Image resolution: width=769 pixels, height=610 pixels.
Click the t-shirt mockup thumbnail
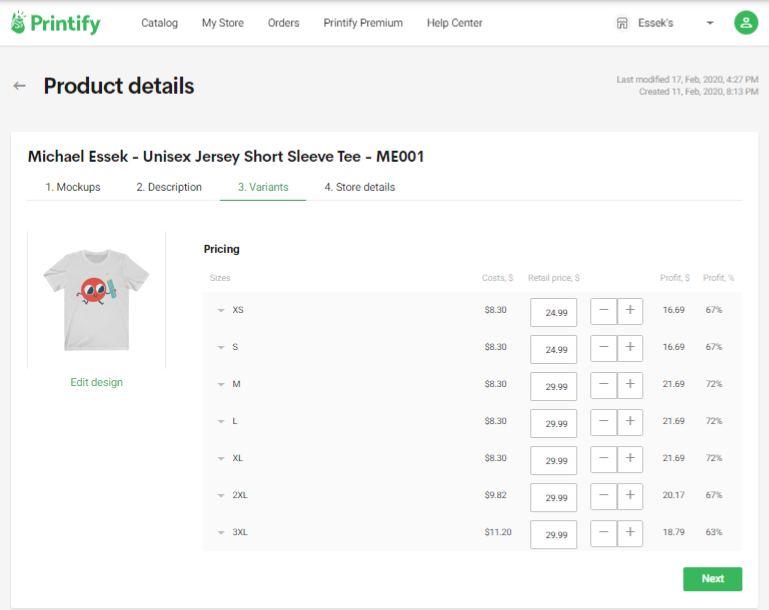(97, 300)
